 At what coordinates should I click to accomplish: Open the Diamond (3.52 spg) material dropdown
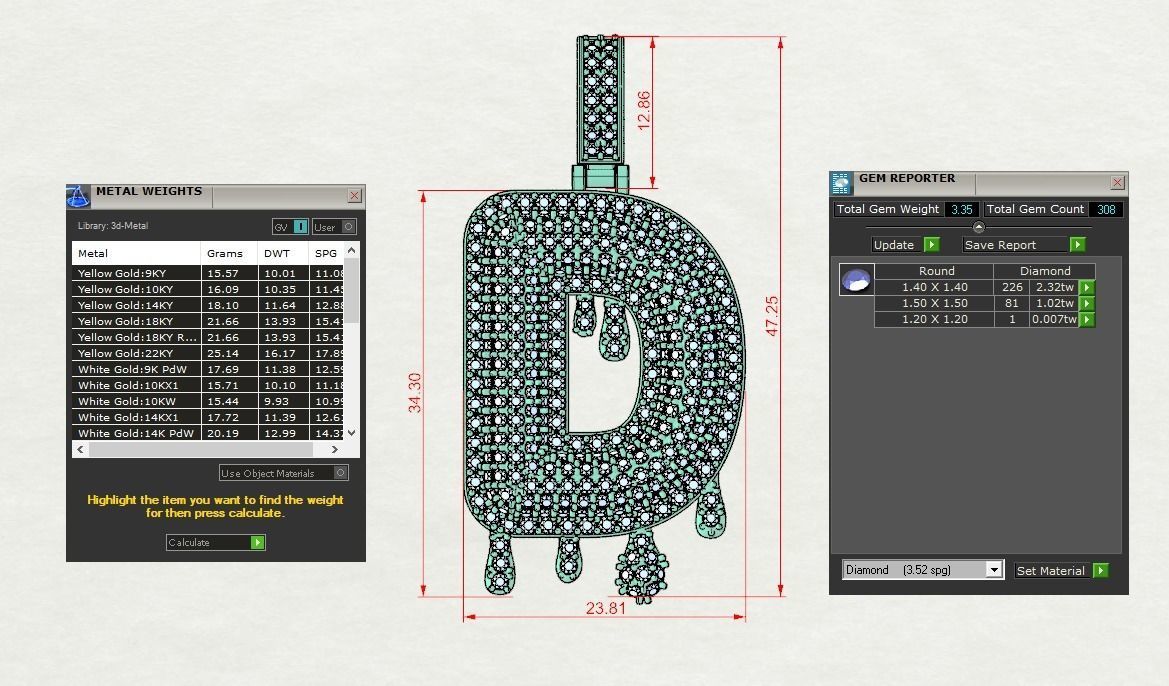coord(994,570)
